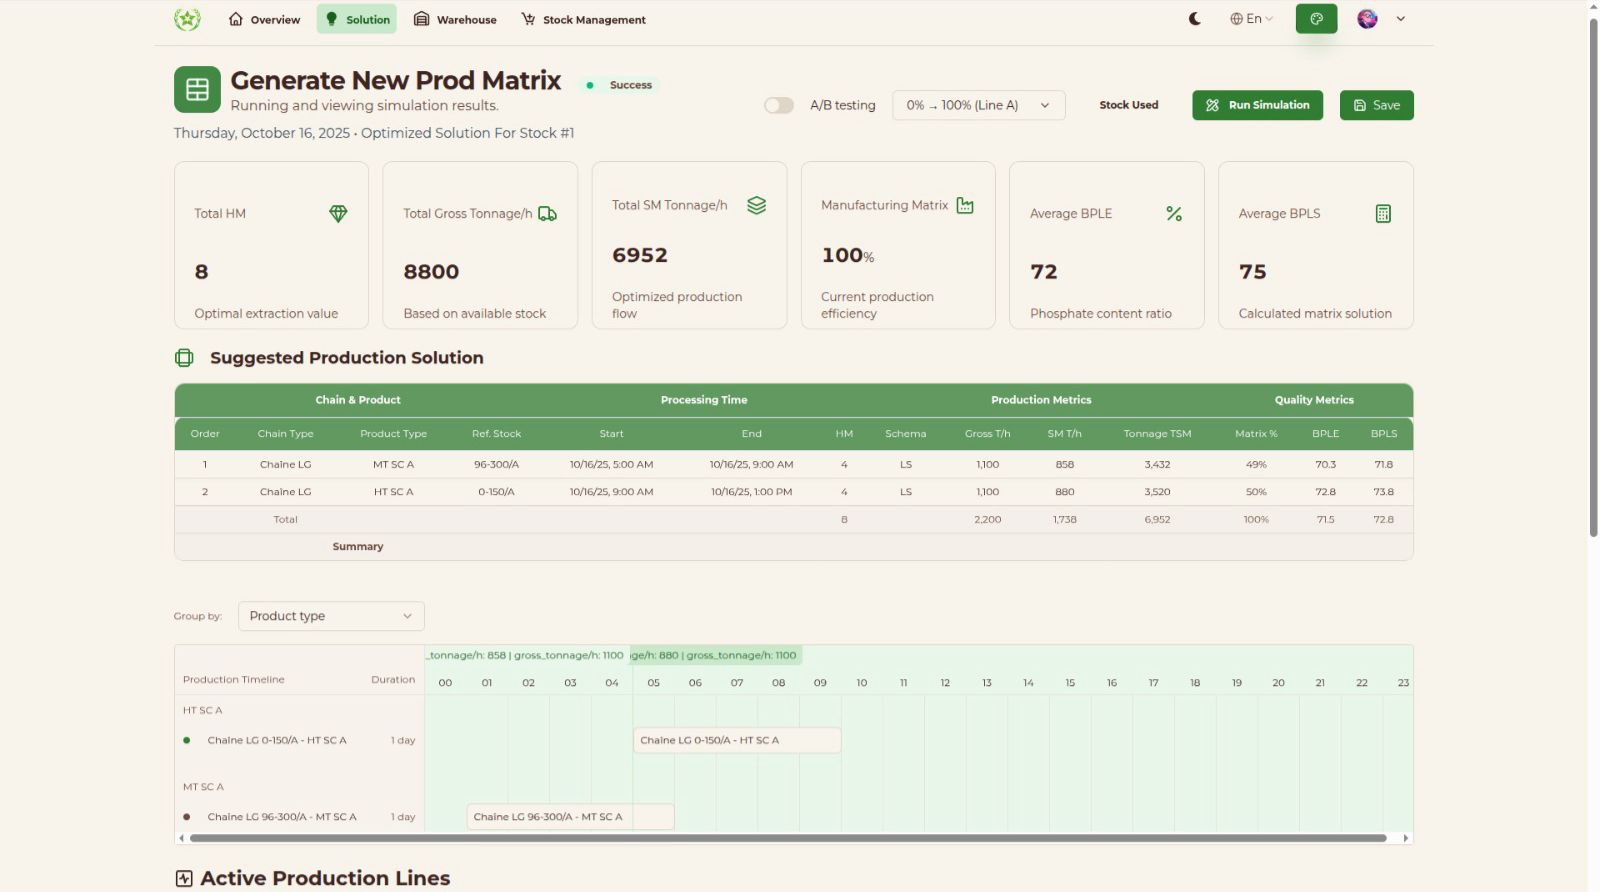This screenshot has width=1600, height=892.
Task: Expand the Group by Product type dropdown
Action: (331, 616)
